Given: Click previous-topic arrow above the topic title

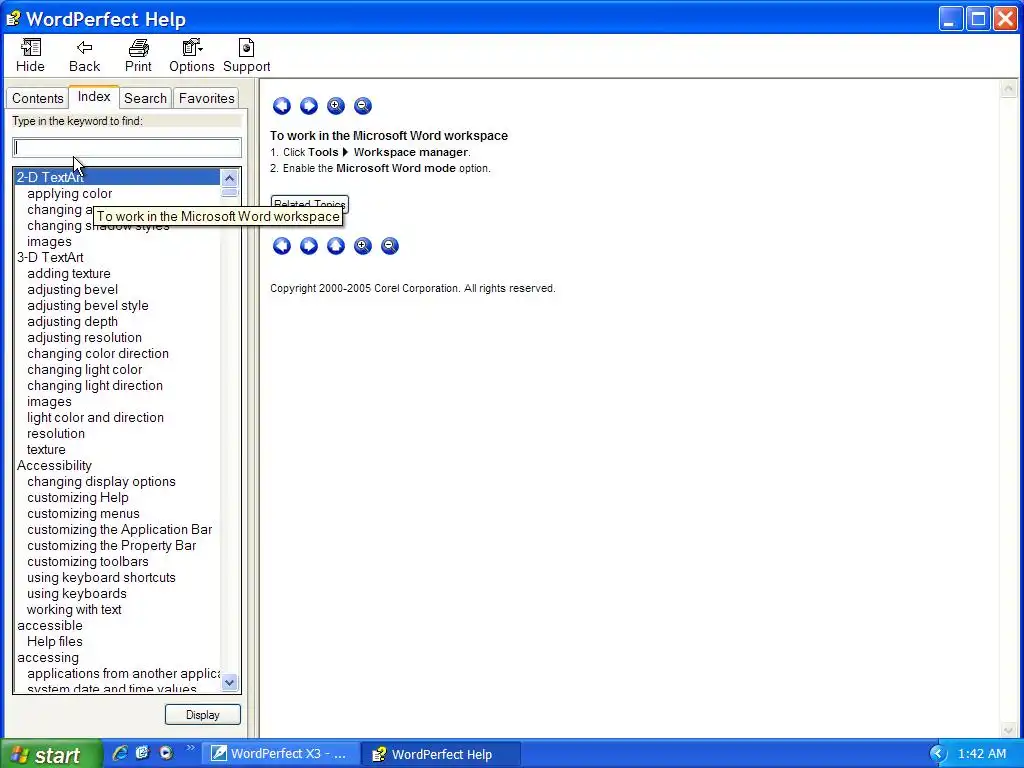Looking at the screenshot, I should (x=281, y=106).
